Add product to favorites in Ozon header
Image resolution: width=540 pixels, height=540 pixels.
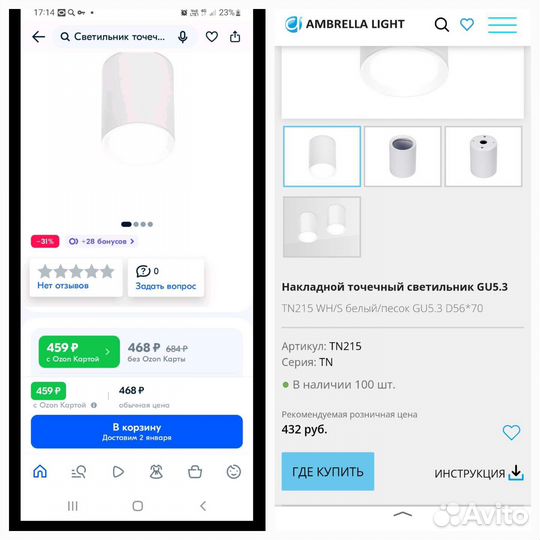(x=212, y=37)
